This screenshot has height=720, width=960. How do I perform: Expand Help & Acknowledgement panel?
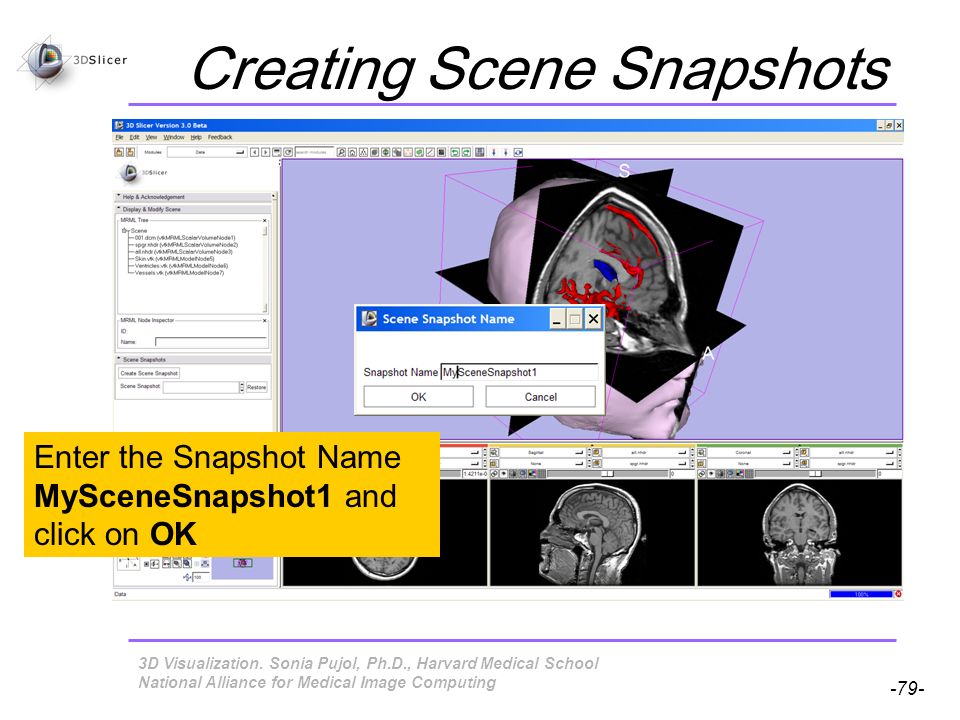[x=193, y=197]
